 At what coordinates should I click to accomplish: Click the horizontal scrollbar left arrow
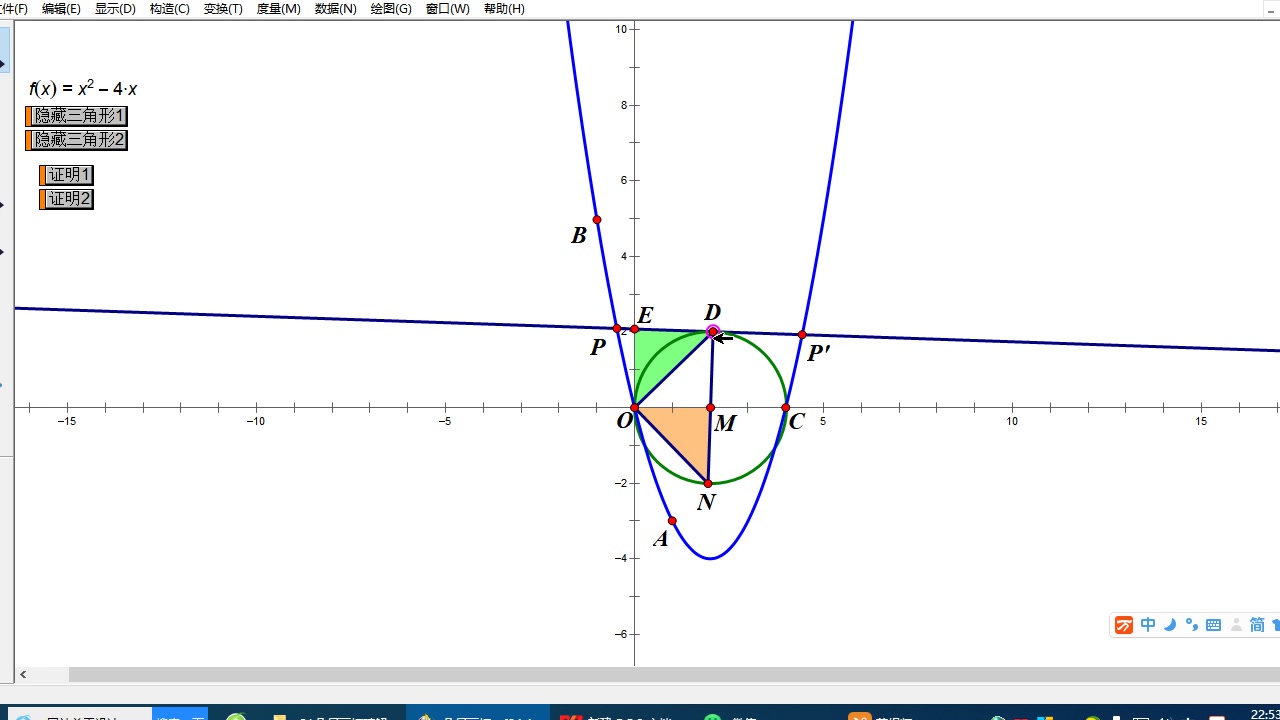point(23,675)
